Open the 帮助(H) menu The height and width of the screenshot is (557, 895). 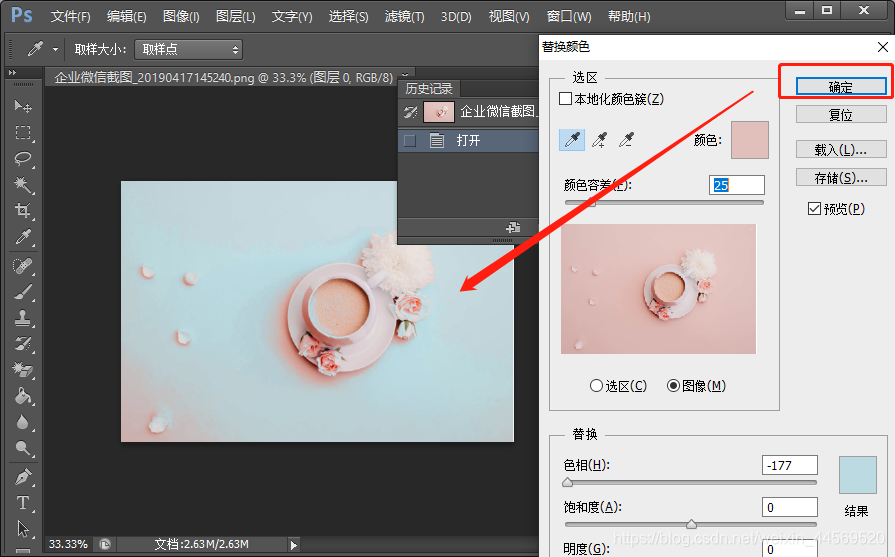click(x=629, y=17)
